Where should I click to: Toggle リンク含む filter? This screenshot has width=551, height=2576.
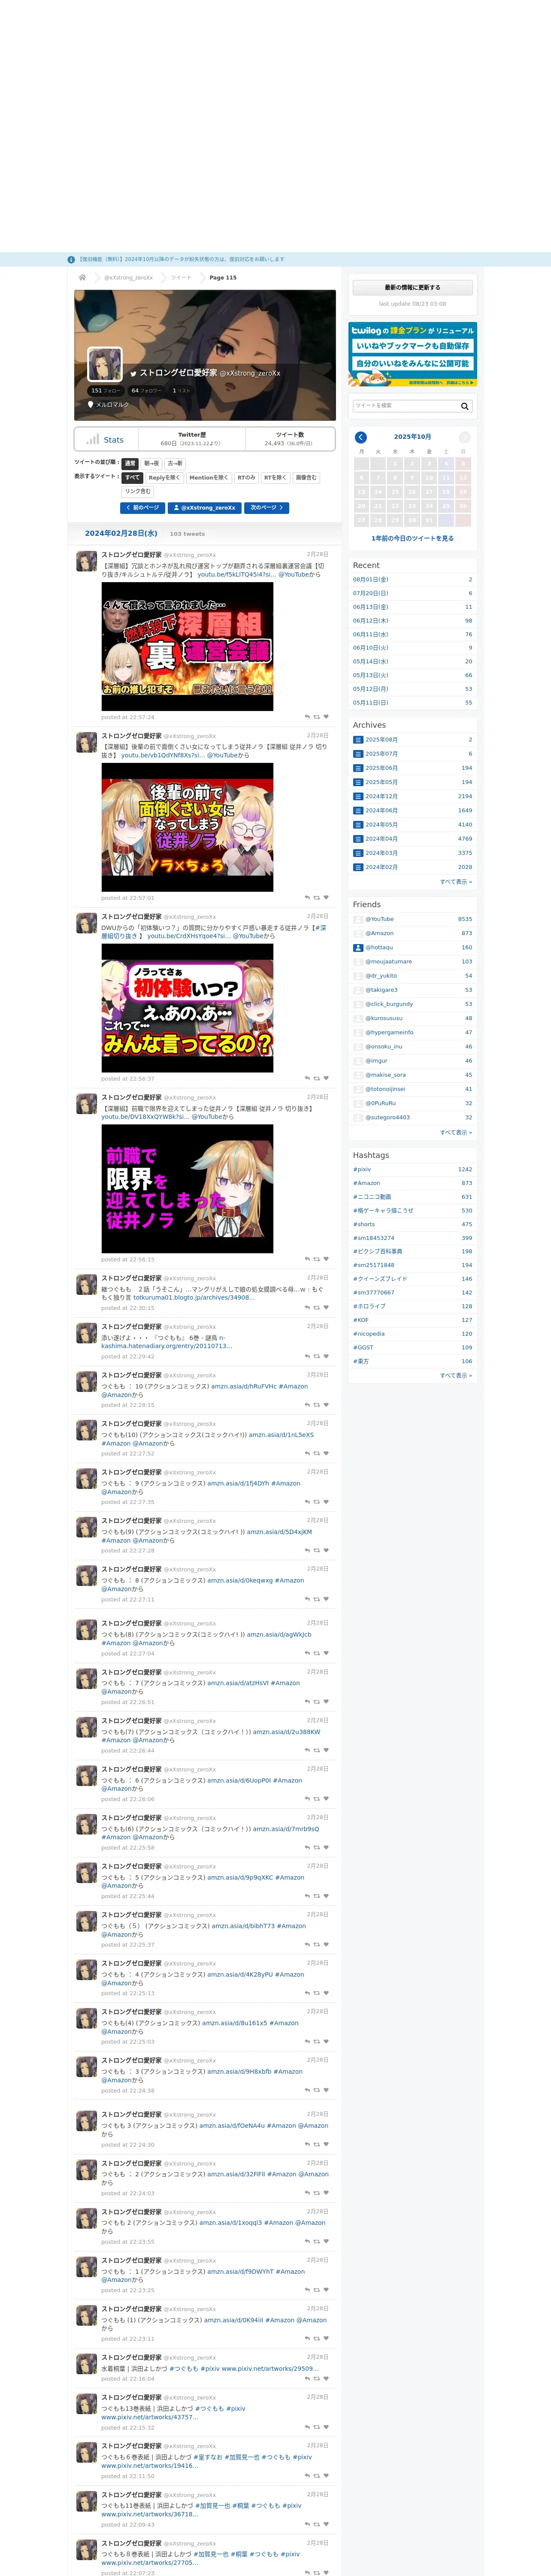(x=138, y=491)
